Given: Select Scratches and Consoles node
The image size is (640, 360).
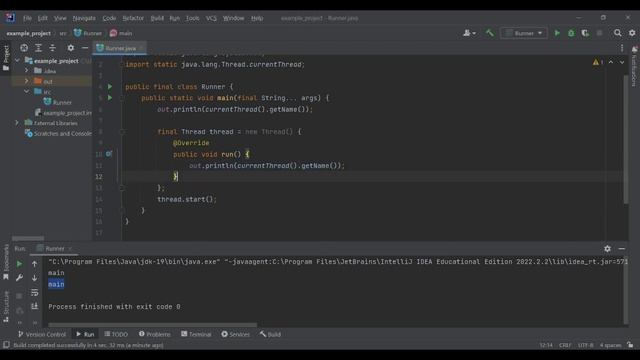Looking at the screenshot, I should pos(58,133).
